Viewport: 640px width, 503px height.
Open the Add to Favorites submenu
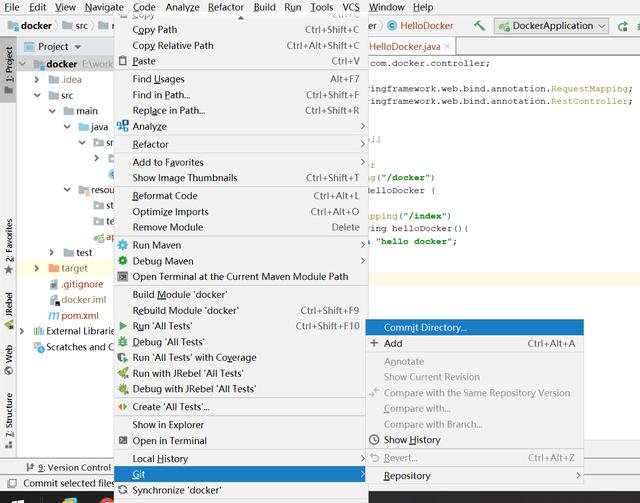(x=241, y=162)
